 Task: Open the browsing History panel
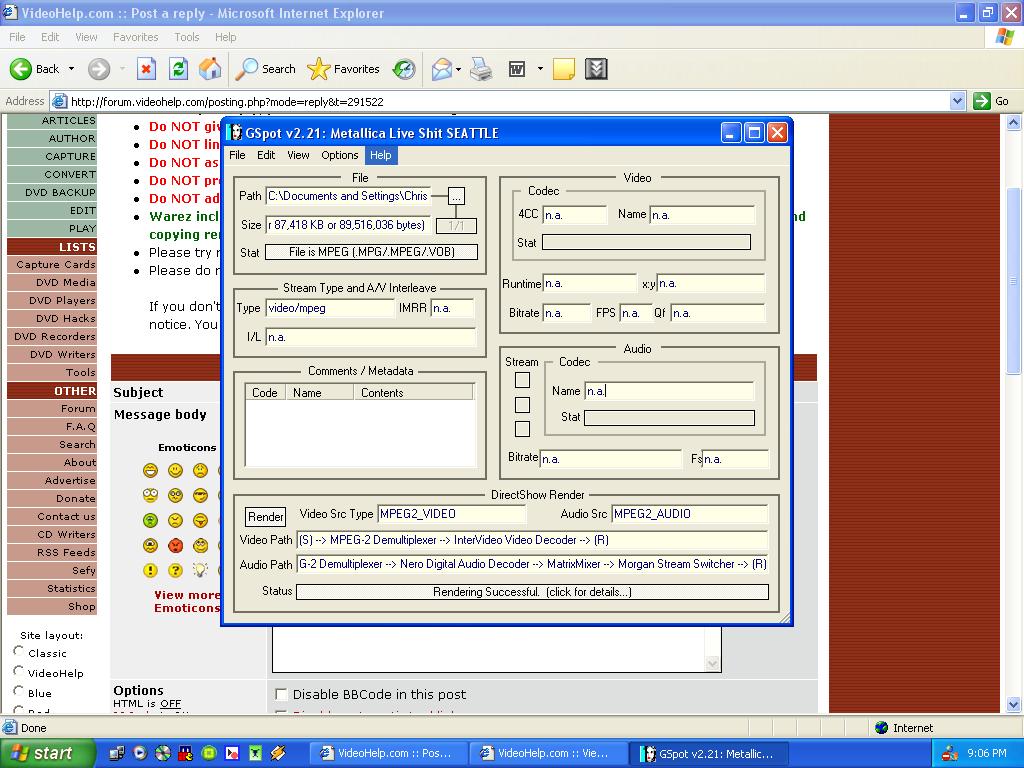pyautogui.click(x=404, y=69)
